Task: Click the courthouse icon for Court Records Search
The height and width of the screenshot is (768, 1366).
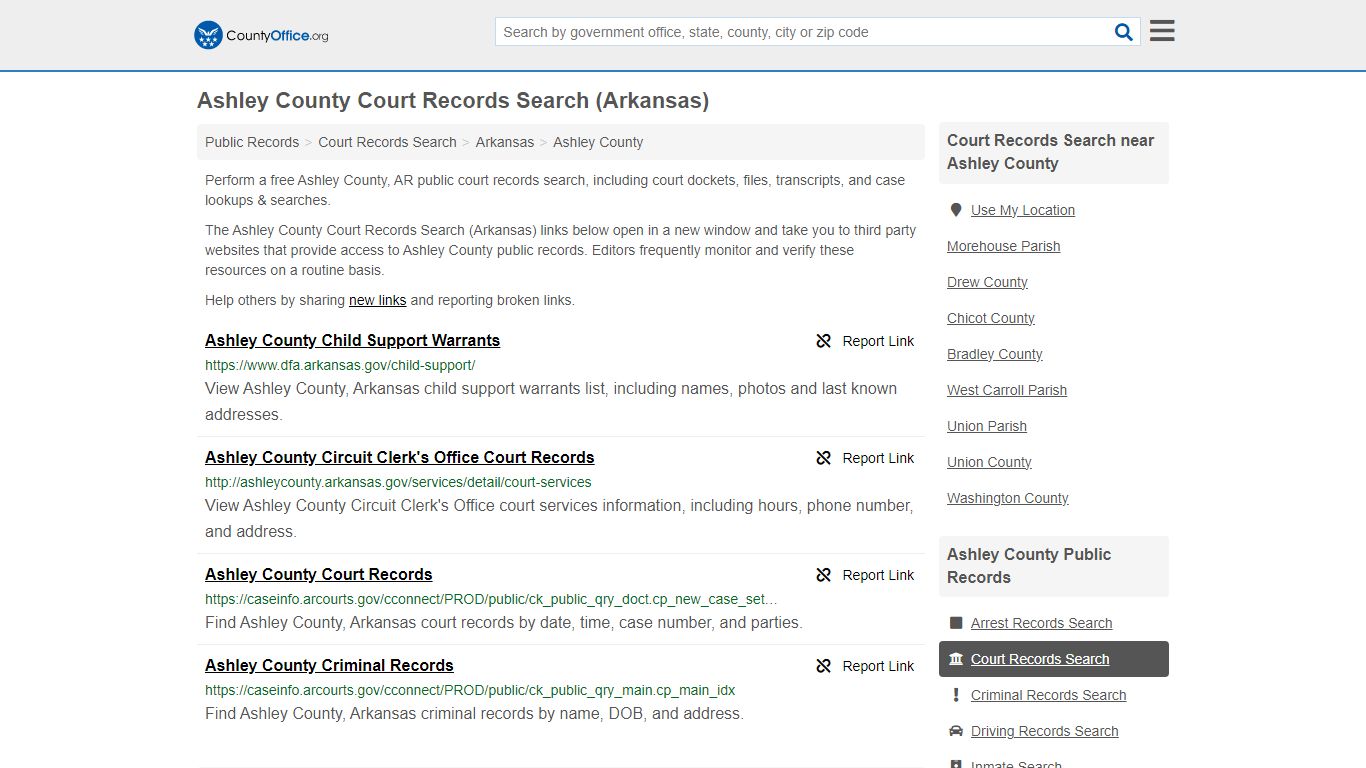Action: [956, 659]
